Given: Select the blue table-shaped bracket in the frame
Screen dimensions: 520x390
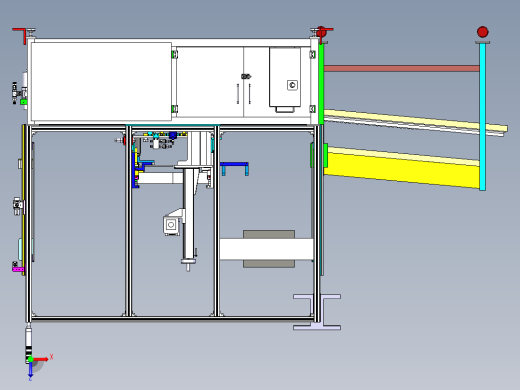Looking at the screenshot, I should [234, 168].
